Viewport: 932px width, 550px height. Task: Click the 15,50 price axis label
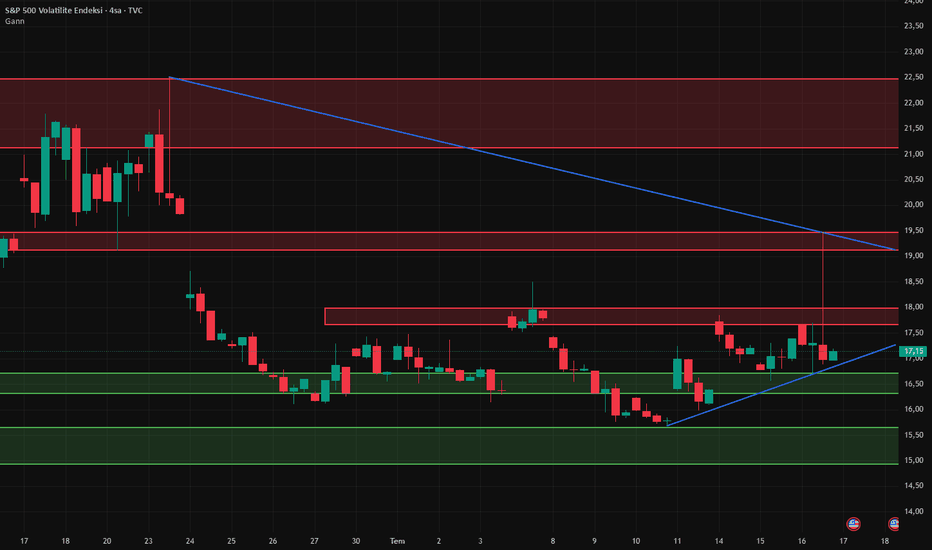coord(914,435)
